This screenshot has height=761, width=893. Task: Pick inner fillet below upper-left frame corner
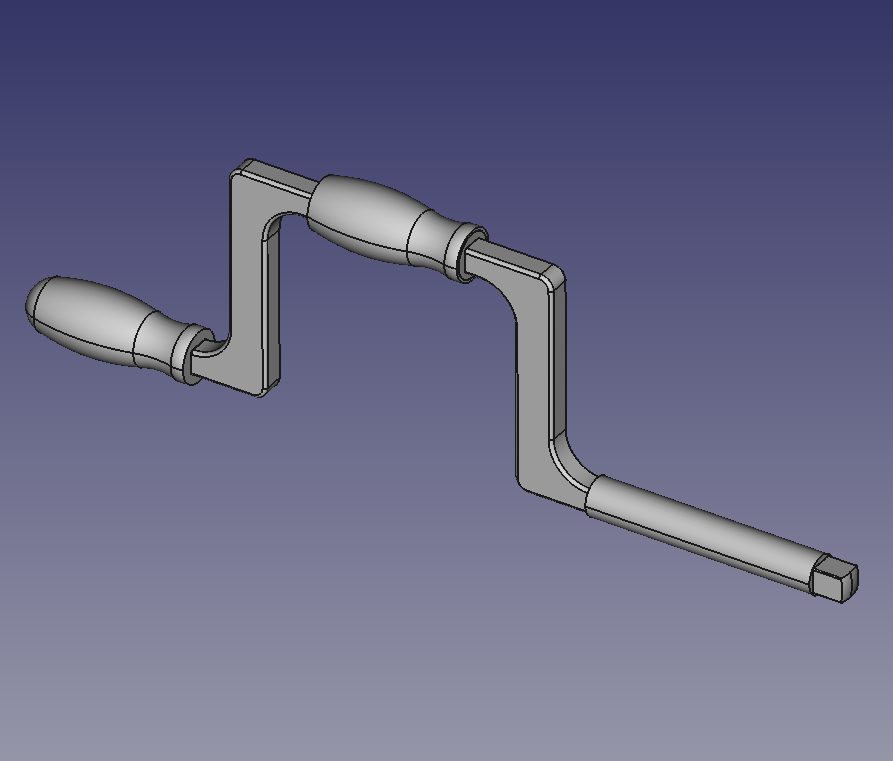[x=273, y=226]
